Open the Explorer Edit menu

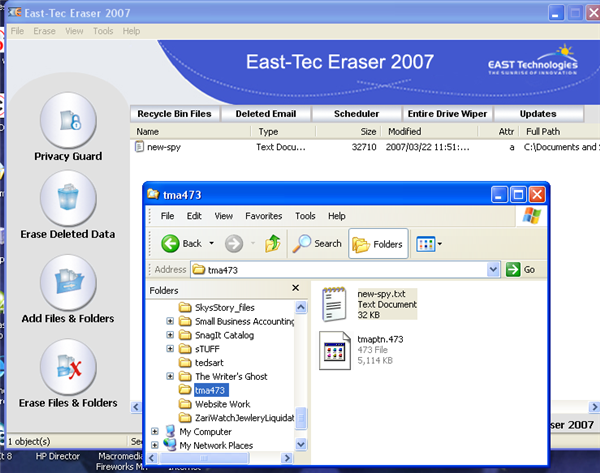coord(194,216)
